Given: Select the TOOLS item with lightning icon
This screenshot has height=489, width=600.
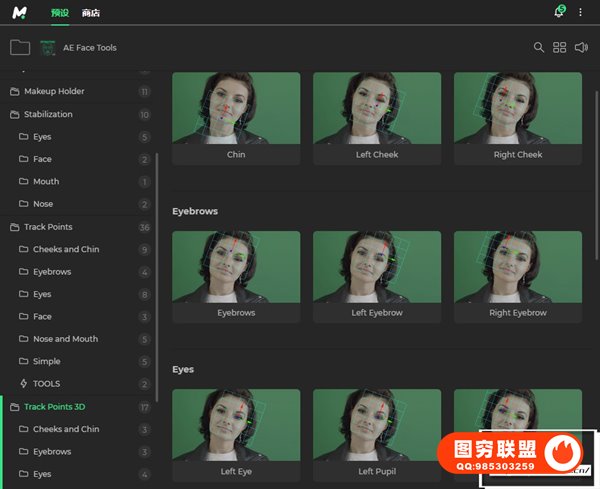Looking at the screenshot, I should (46, 384).
